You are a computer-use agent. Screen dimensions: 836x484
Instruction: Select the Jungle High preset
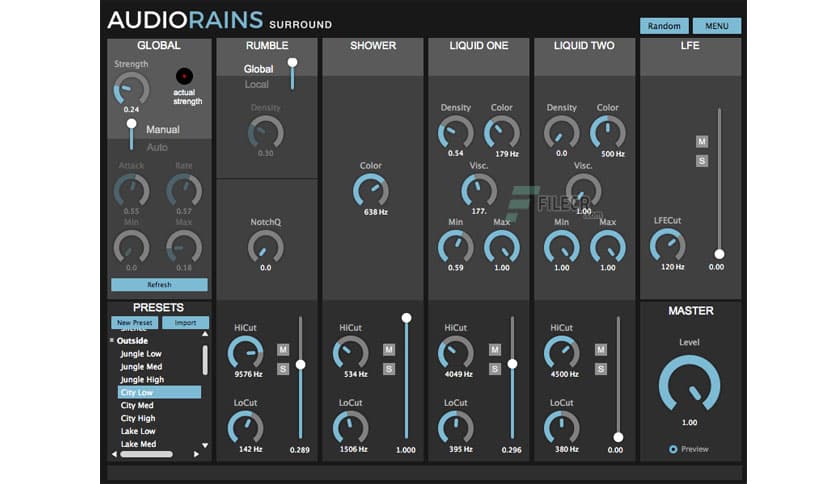pyautogui.click(x=142, y=380)
